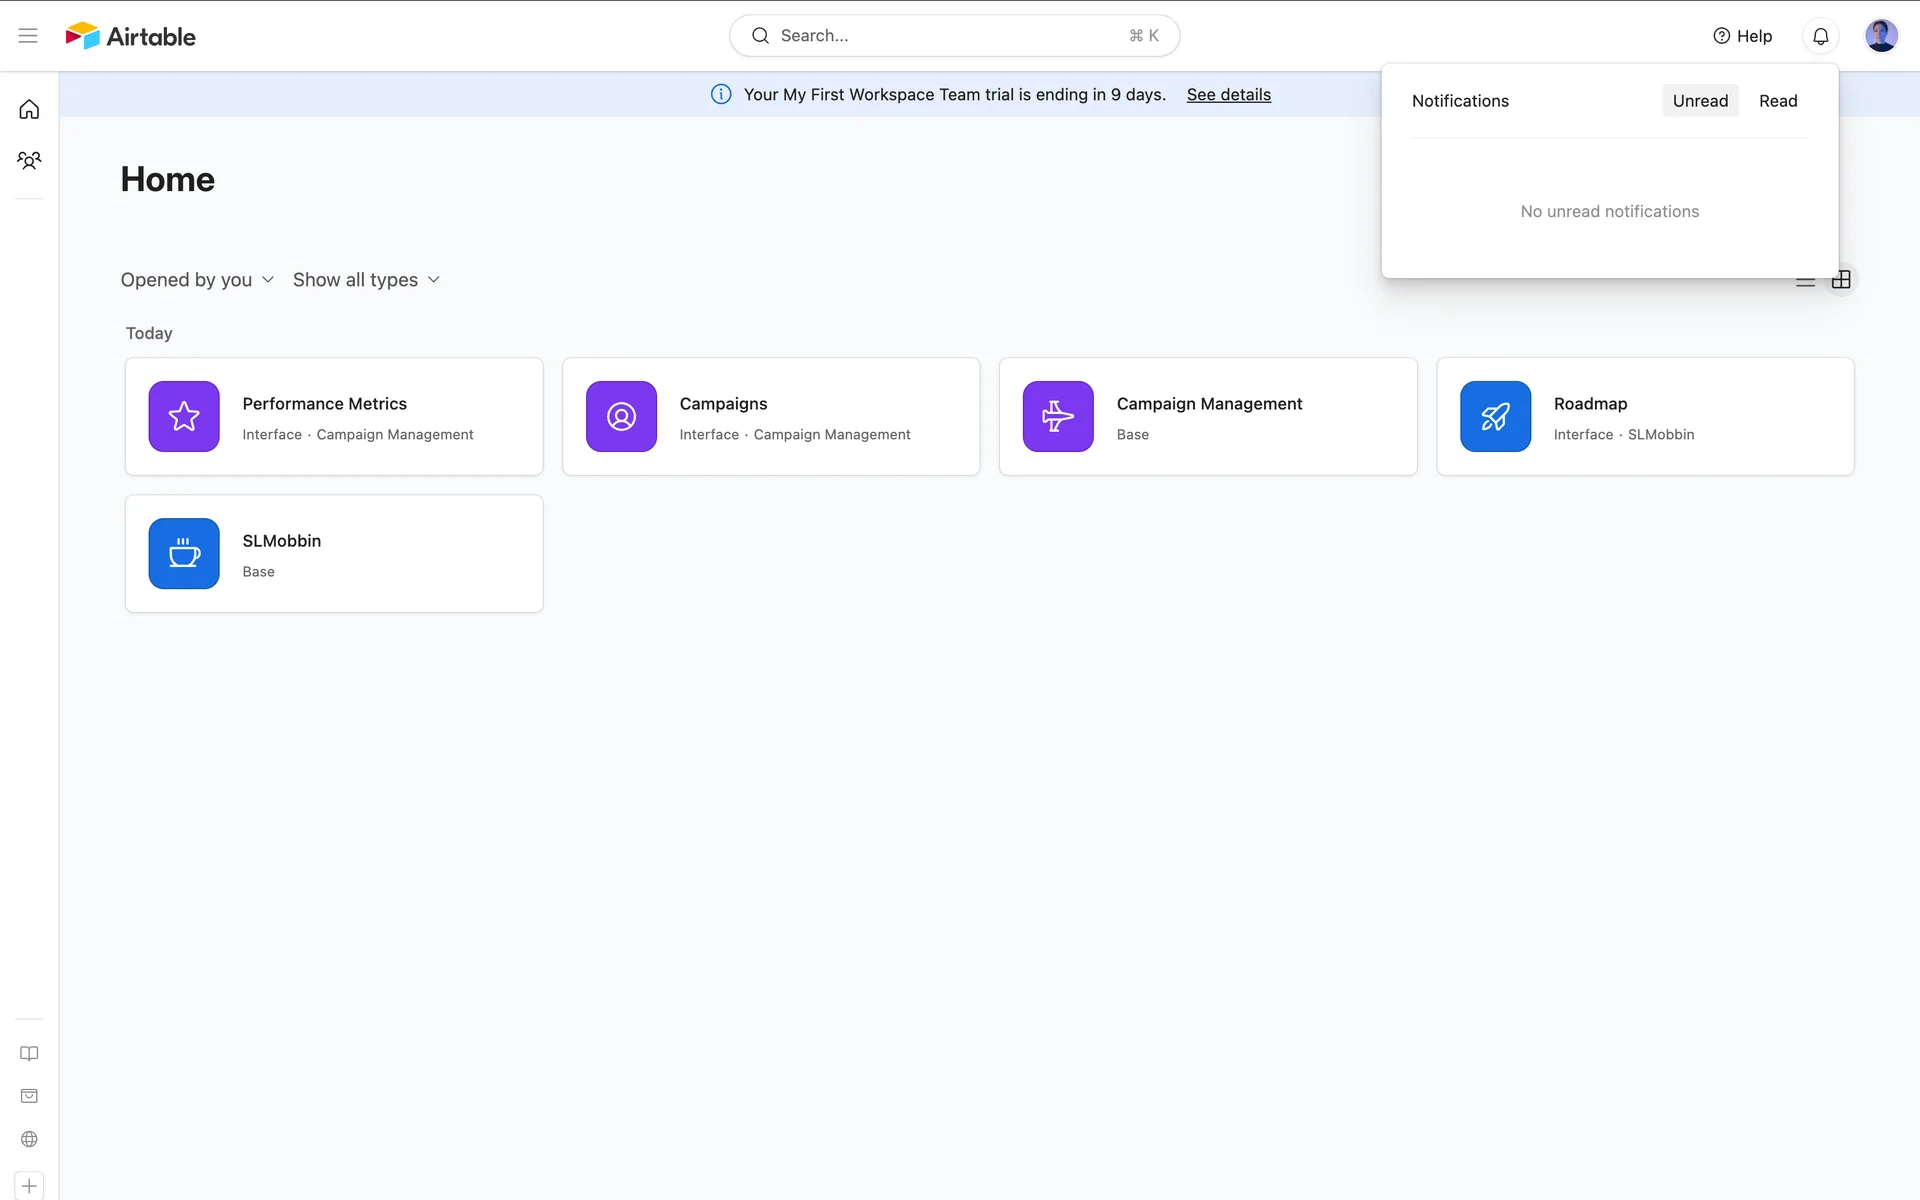Expand the Opened by you dropdown
The width and height of the screenshot is (1920, 1200).
point(197,280)
